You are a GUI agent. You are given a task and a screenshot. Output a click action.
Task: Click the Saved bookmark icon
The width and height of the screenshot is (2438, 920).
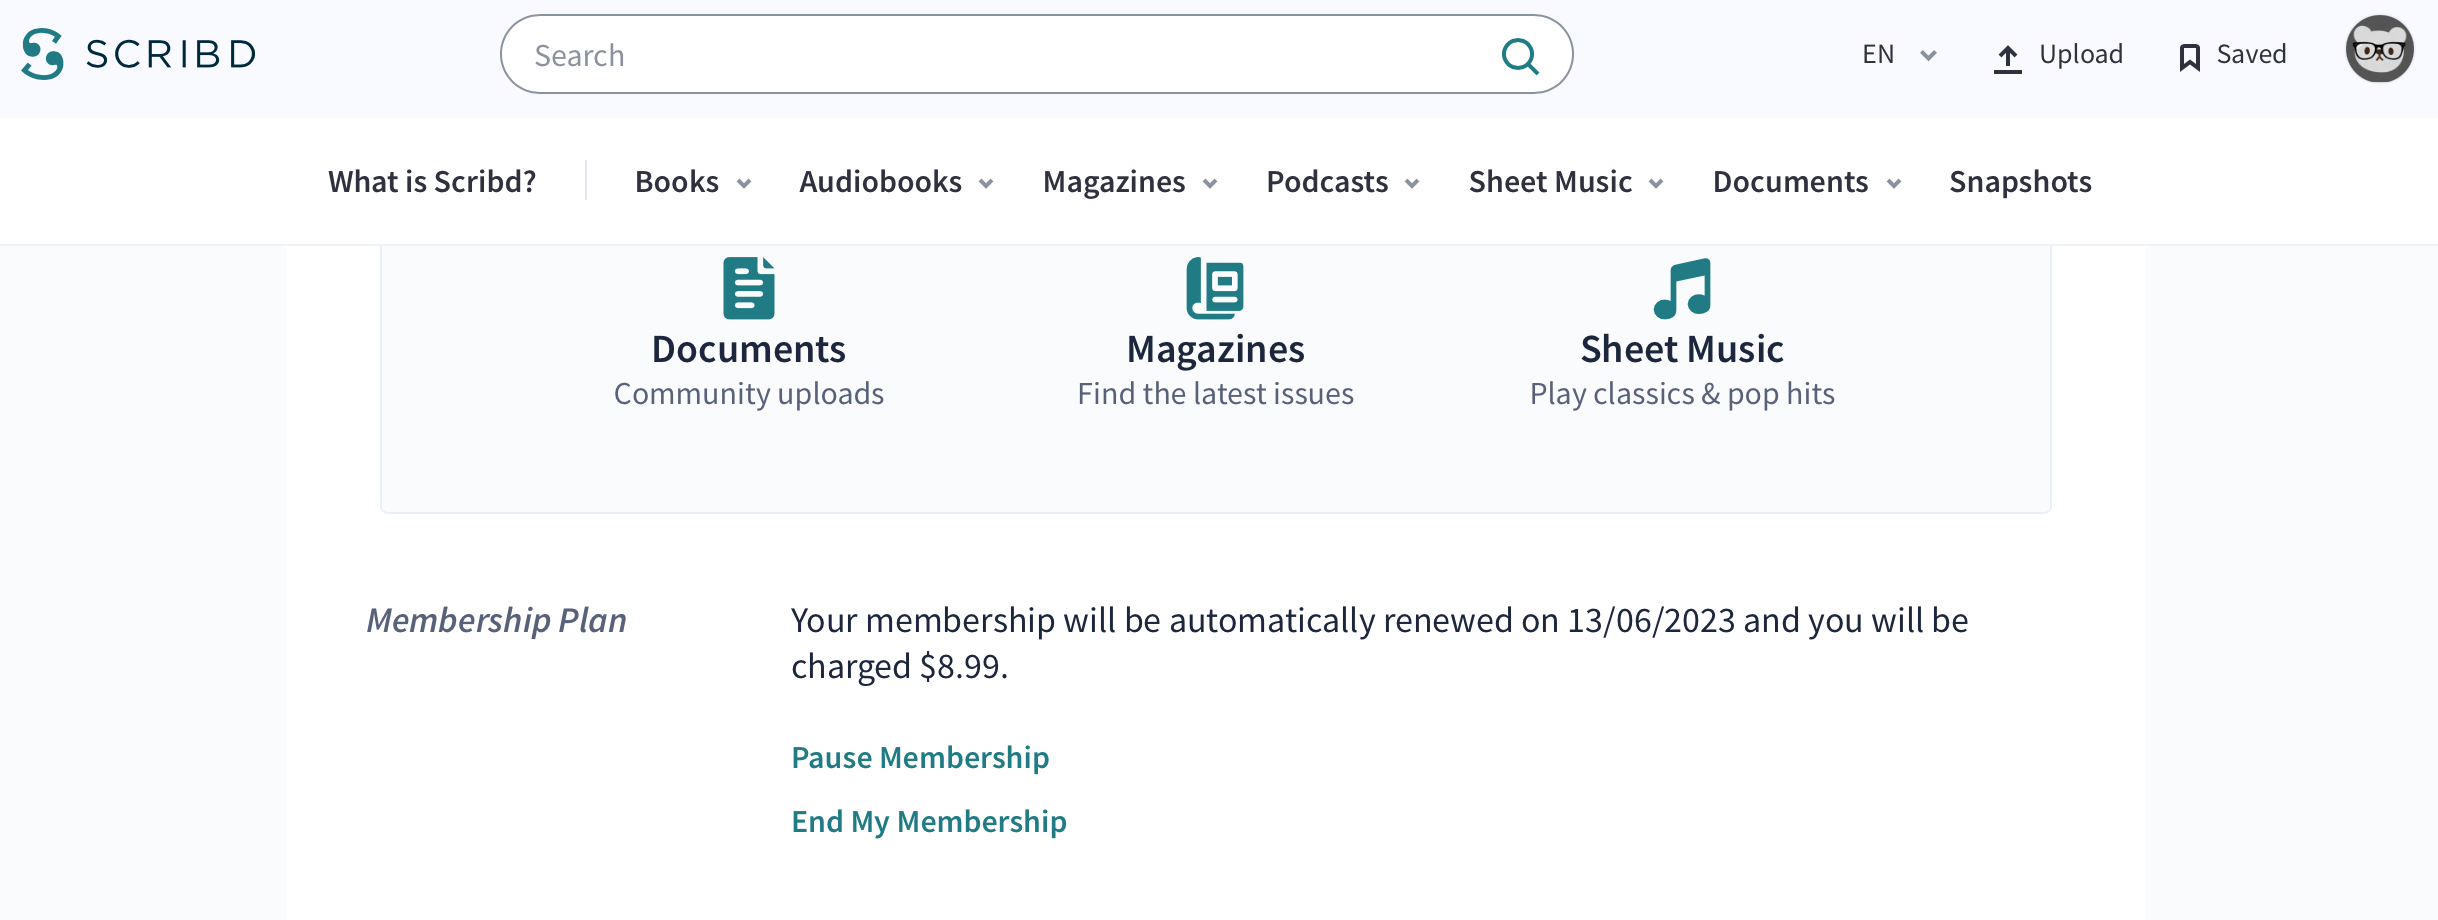2190,57
